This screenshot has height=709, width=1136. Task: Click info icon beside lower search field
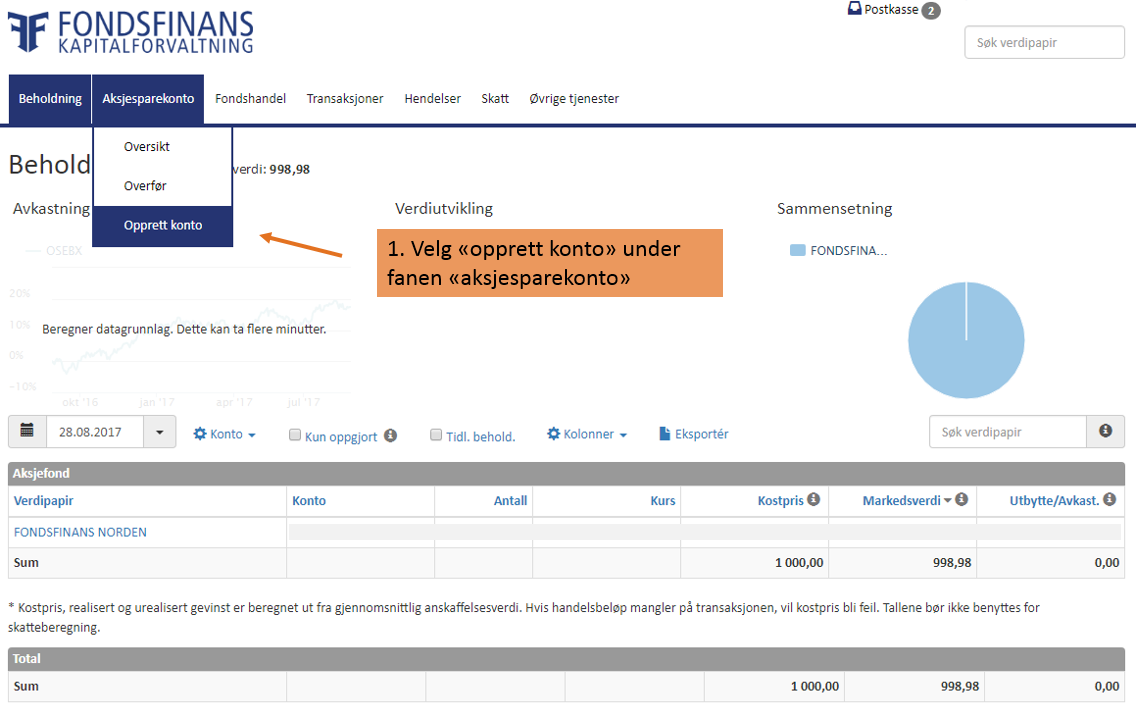tap(1106, 432)
